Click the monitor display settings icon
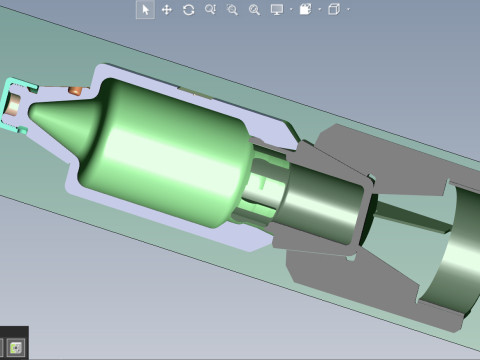This screenshot has height=360, width=480. tap(277, 9)
